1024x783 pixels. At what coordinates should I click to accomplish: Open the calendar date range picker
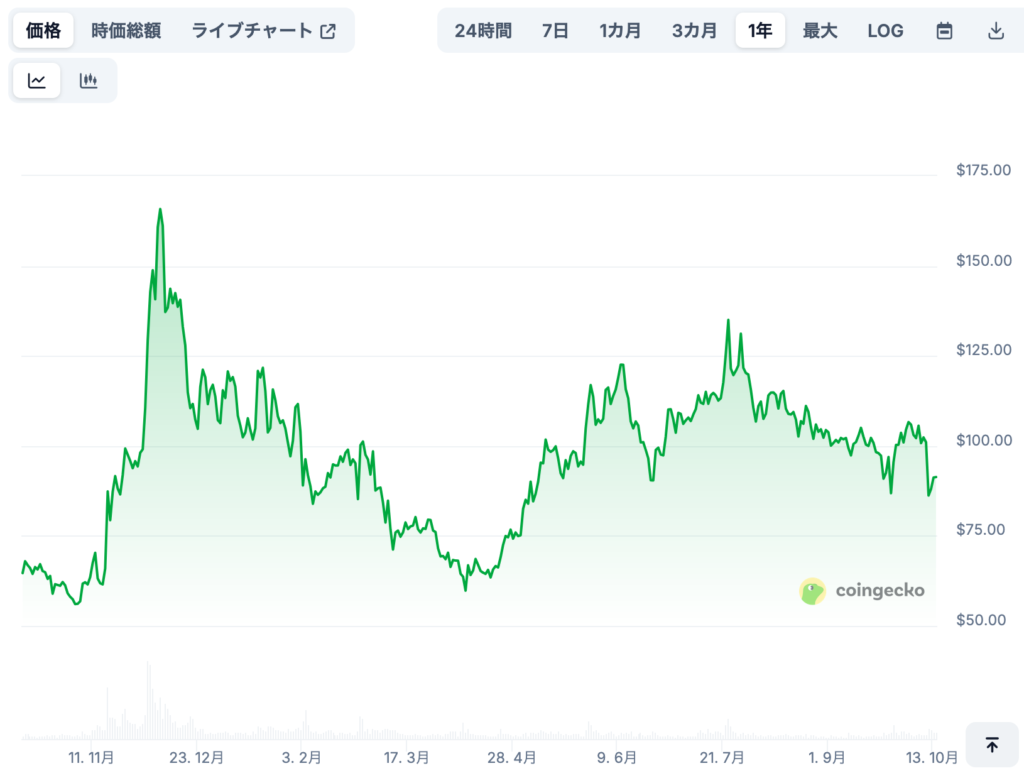[x=944, y=31]
